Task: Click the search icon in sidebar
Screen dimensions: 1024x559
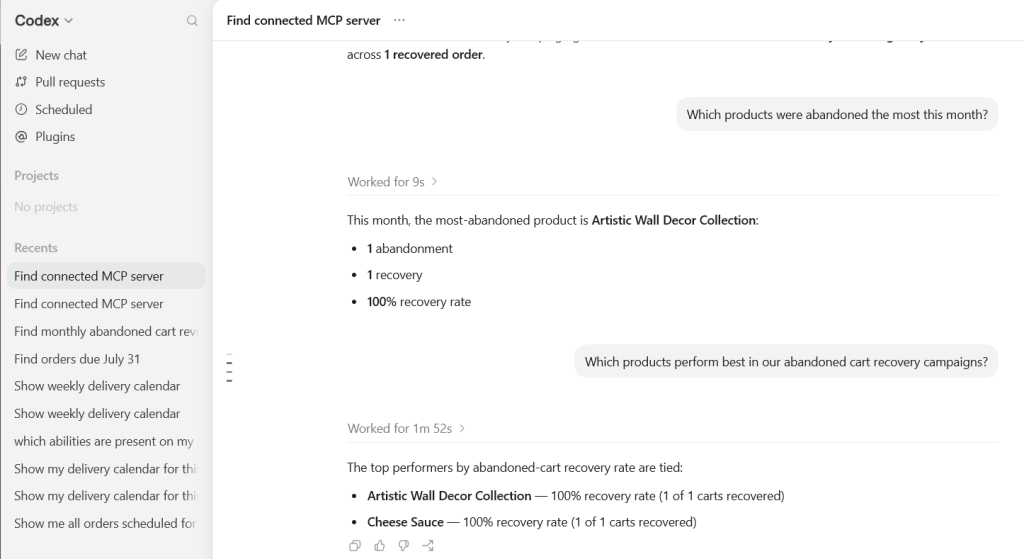Action: pyautogui.click(x=192, y=21)
